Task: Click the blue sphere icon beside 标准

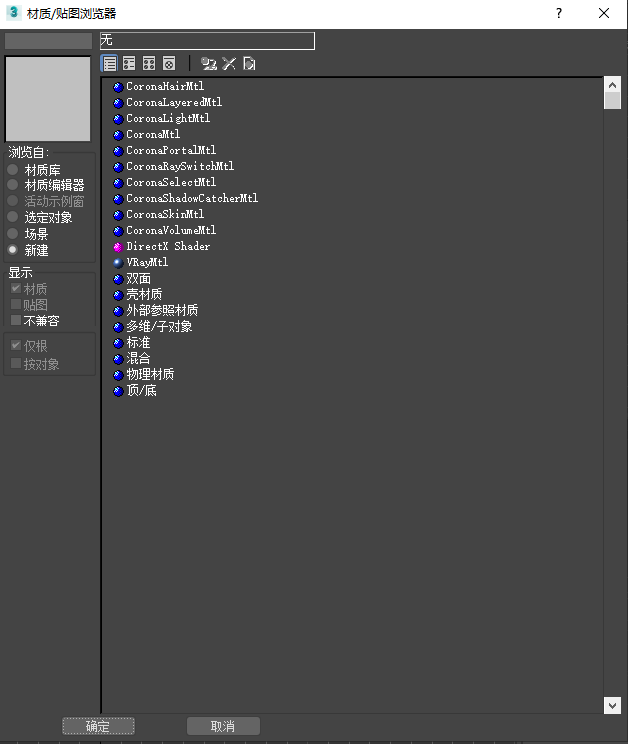Action: point(119,343)
